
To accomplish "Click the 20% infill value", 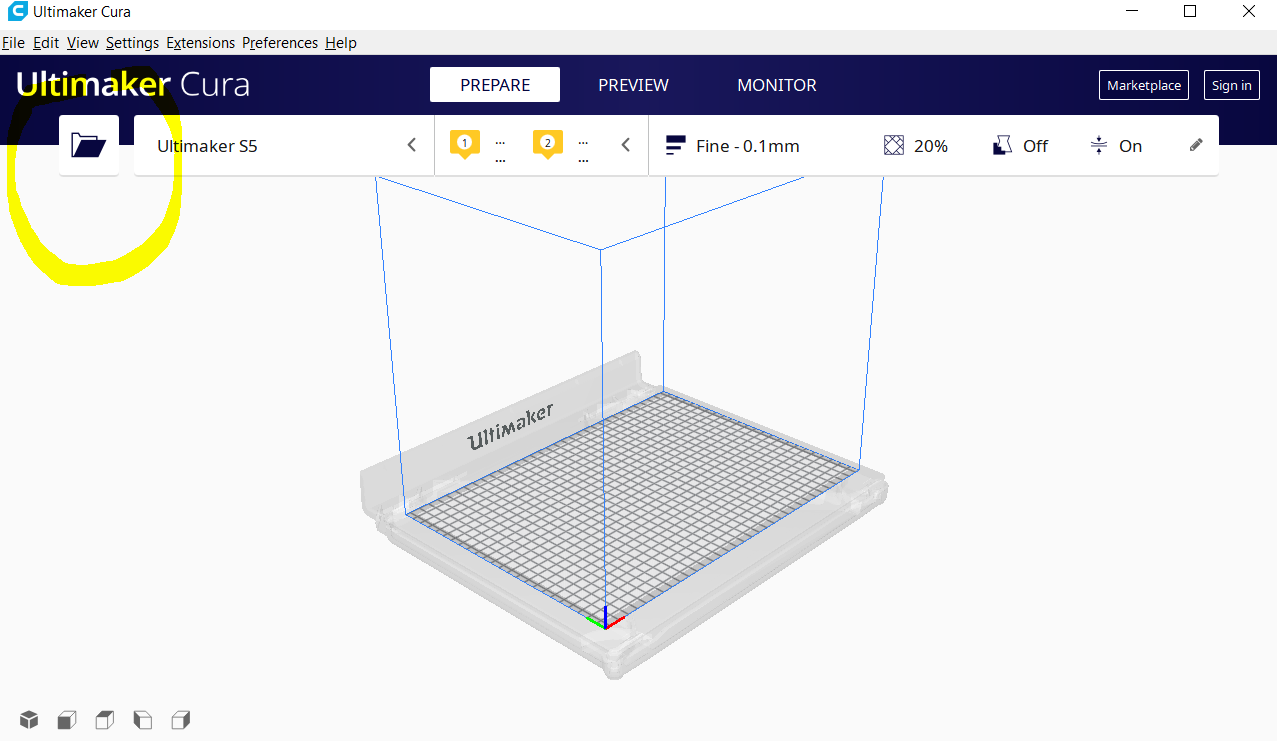I will 931,146.
